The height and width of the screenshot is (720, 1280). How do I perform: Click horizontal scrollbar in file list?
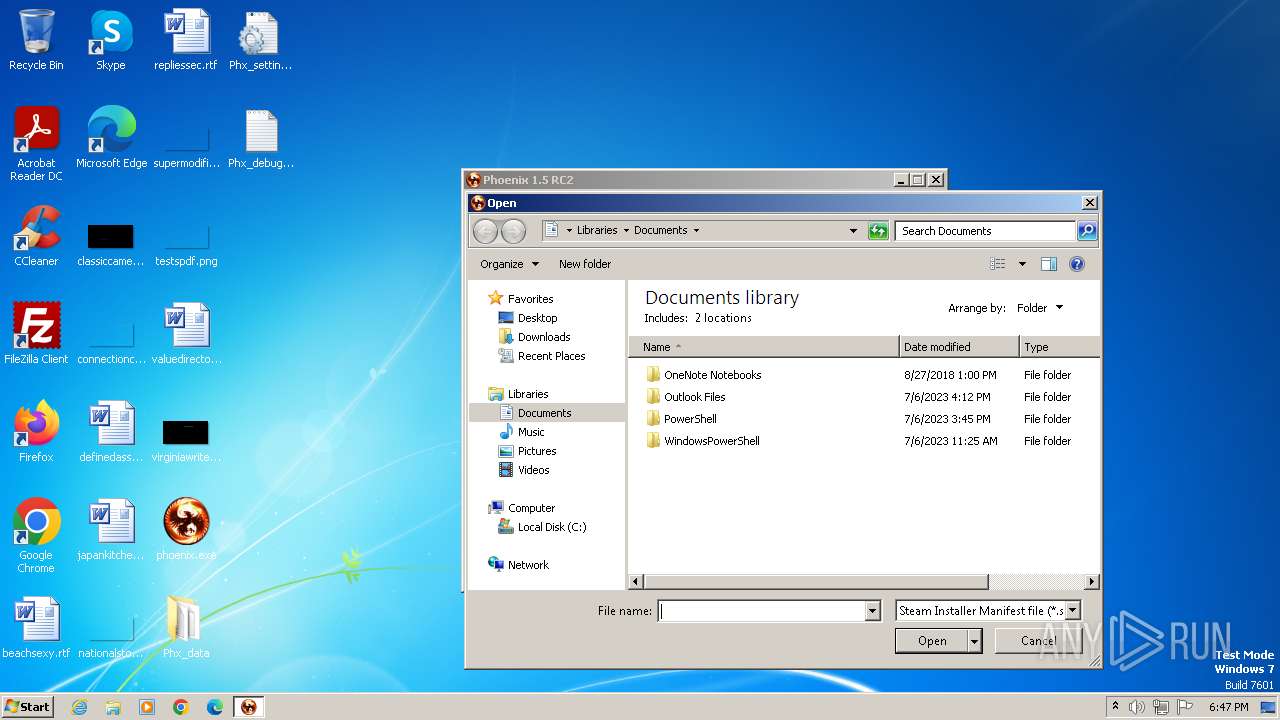[816, 582]
